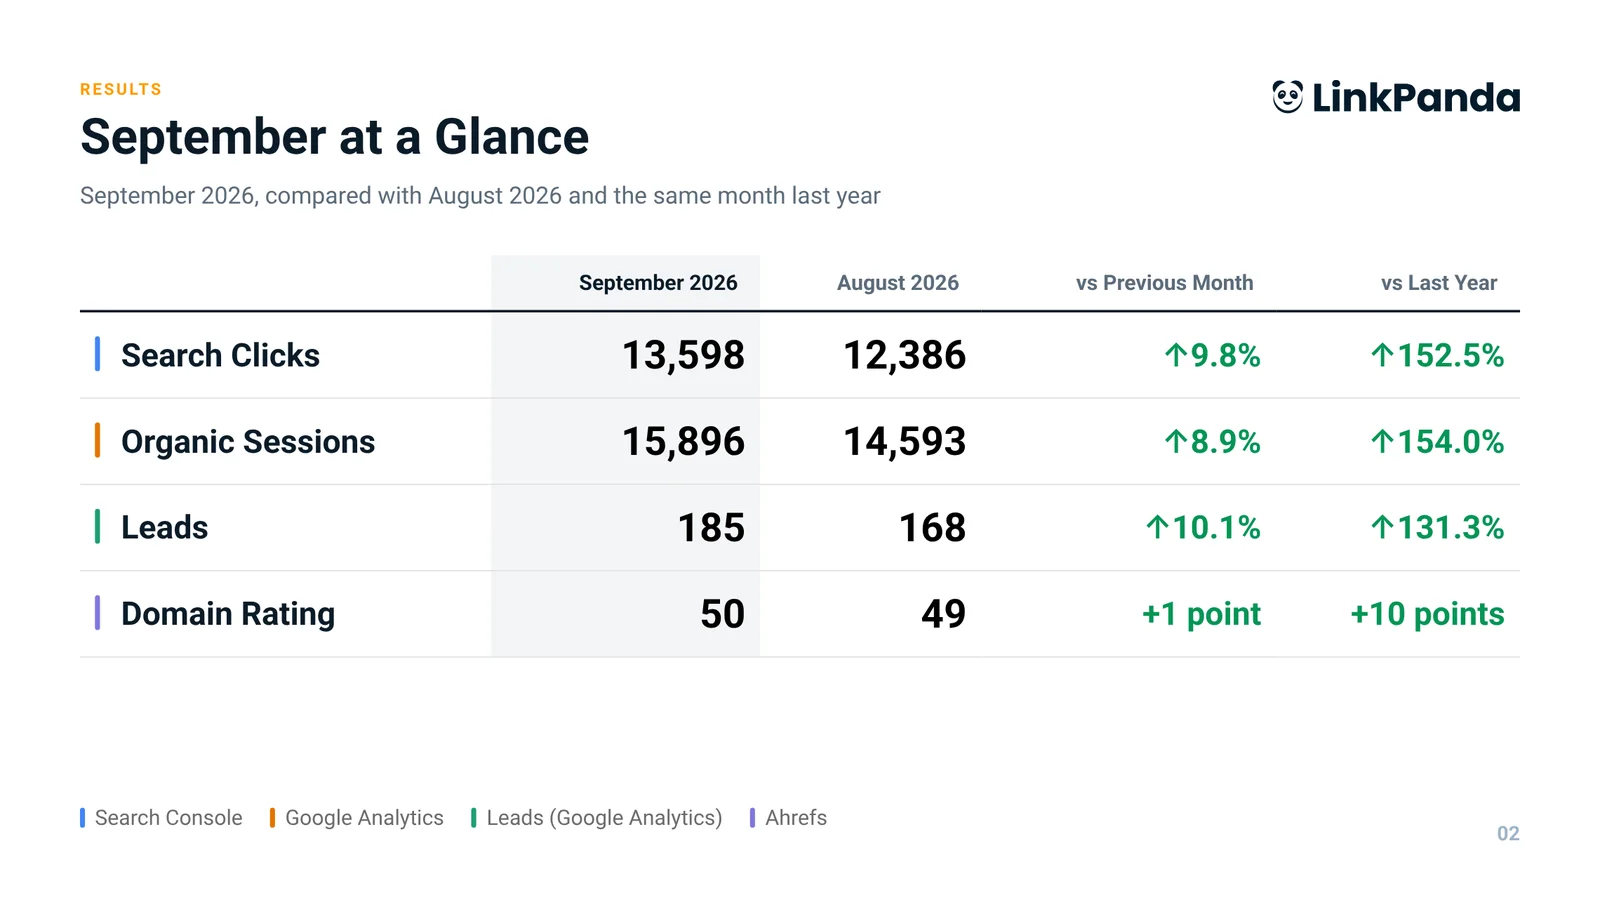Click the Ahrefs legend label
1600x900 pixels.
[796, 818]
